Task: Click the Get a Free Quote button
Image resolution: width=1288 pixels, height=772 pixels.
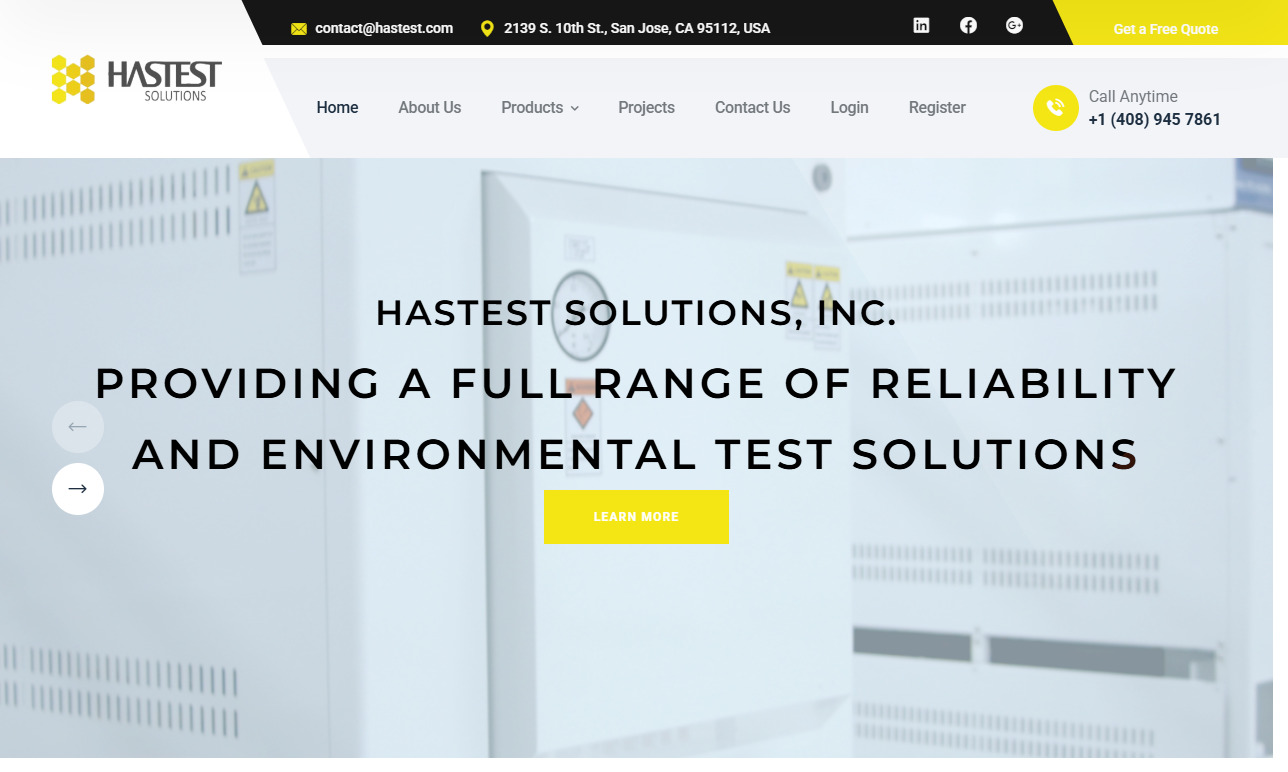Action: [x=1165, y=29]
